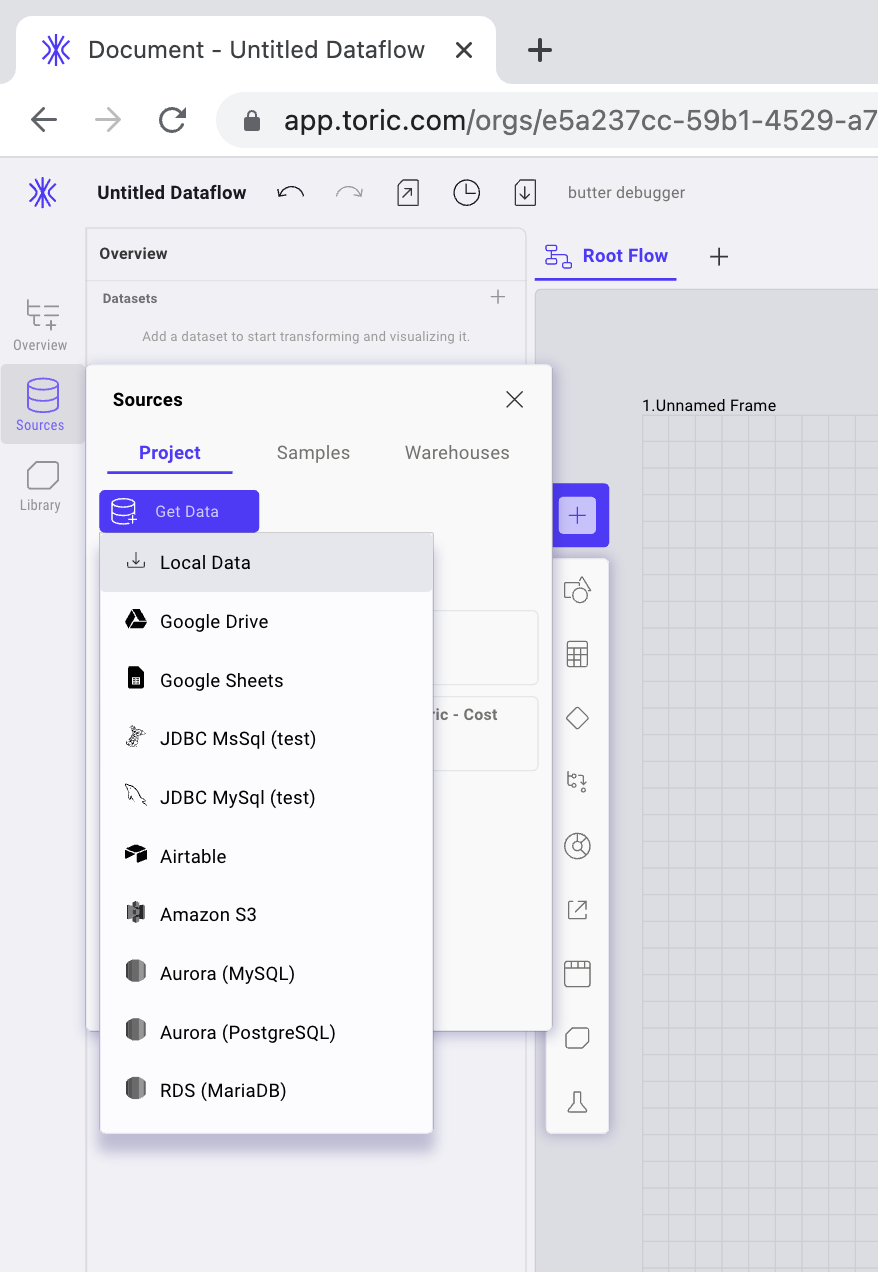
Task: Choose Amazon S3 connector
Action: (x=266, y=914)
